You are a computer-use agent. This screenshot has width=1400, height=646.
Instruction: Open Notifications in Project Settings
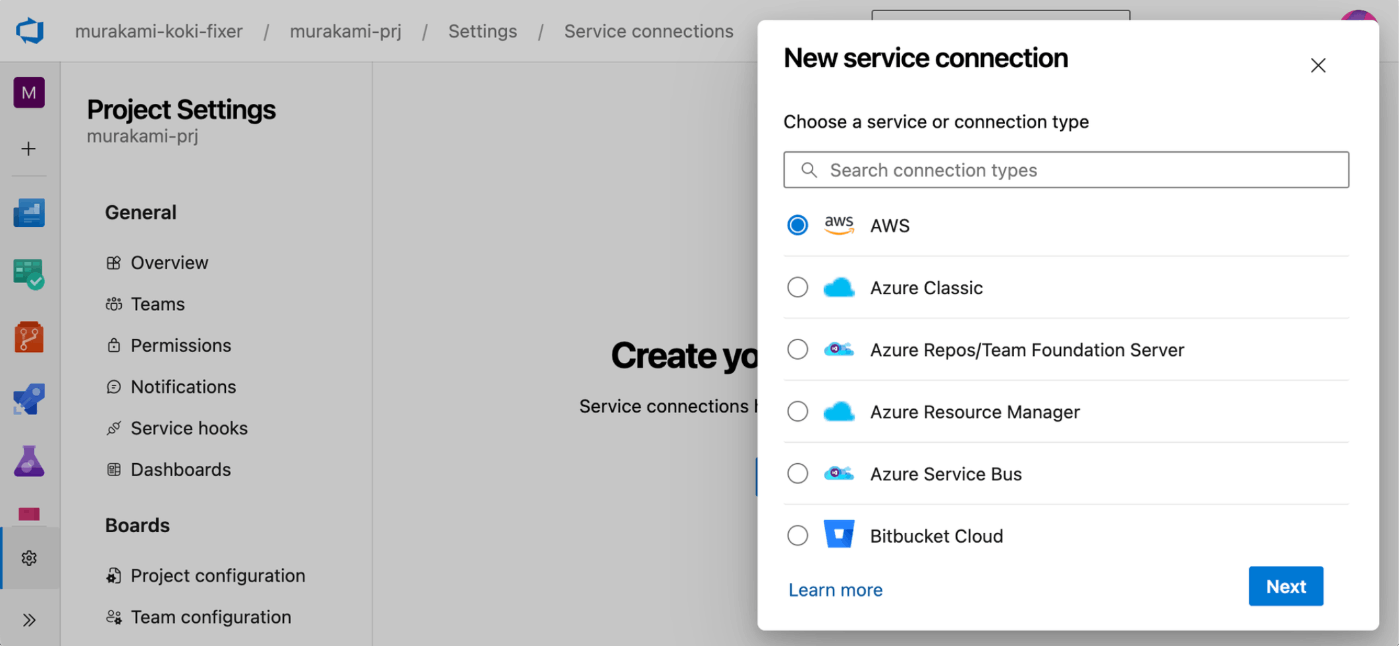[x=183, y=387]
